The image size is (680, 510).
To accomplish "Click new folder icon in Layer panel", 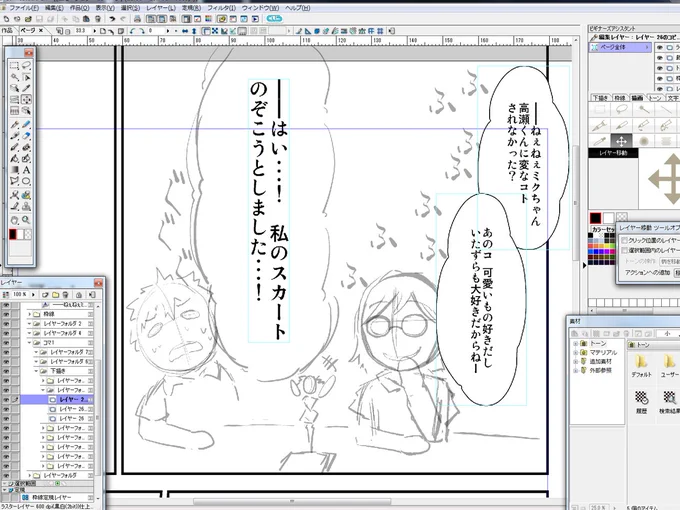I will click(56, 294).
